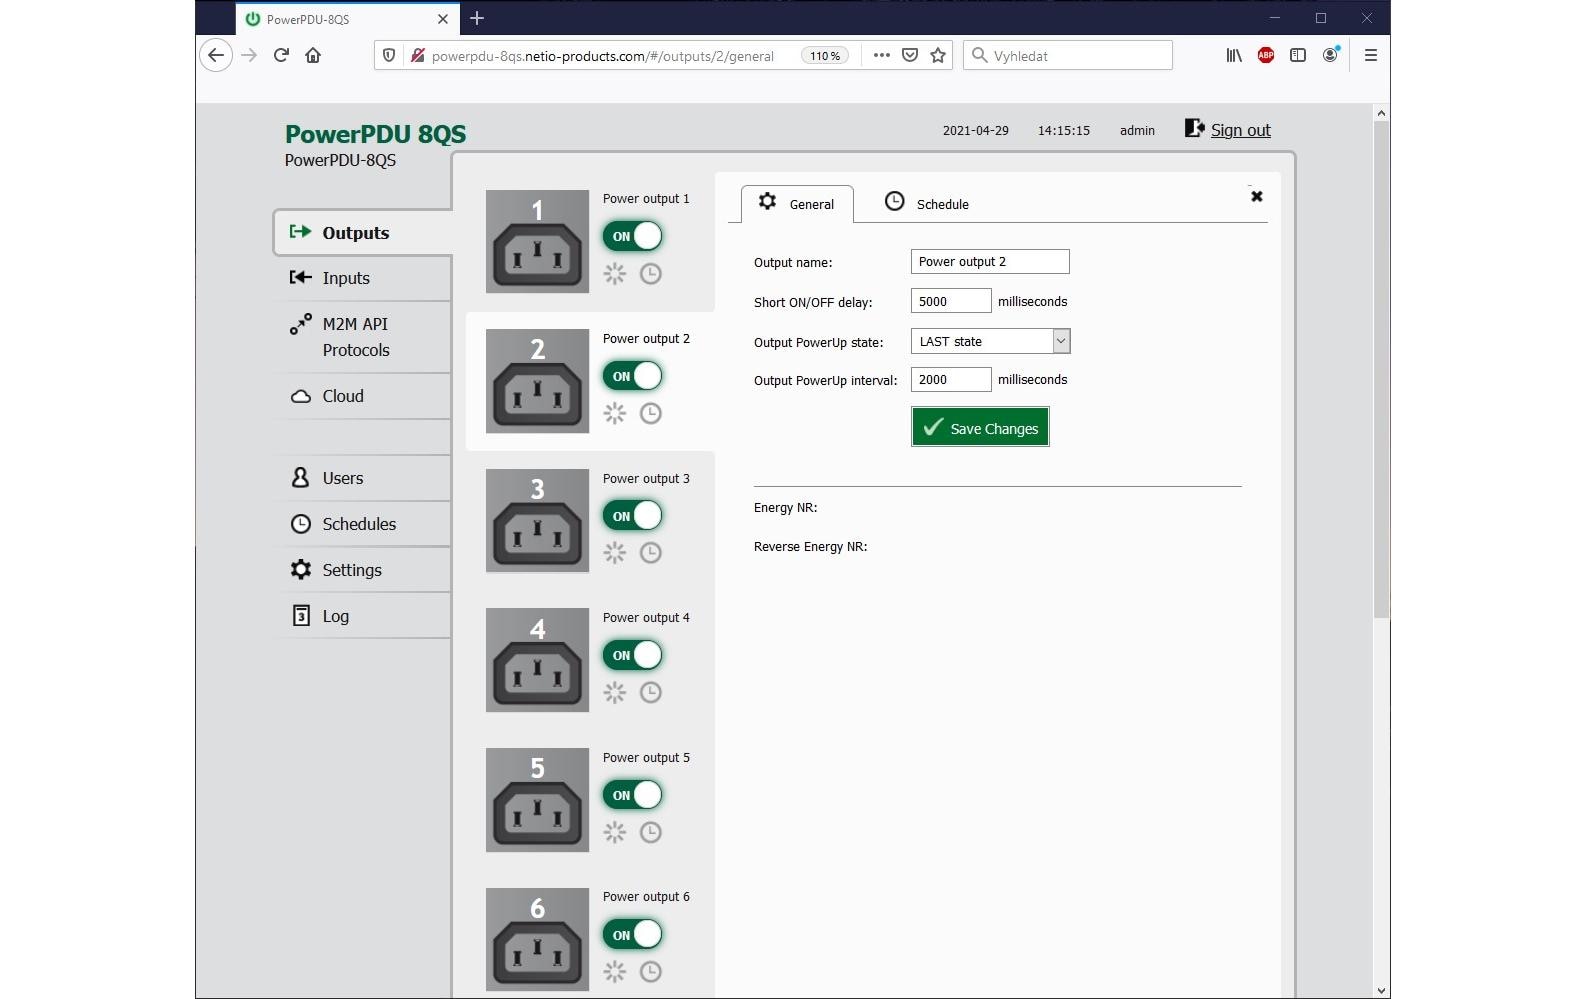Click the Output name input field

[990, 261]
